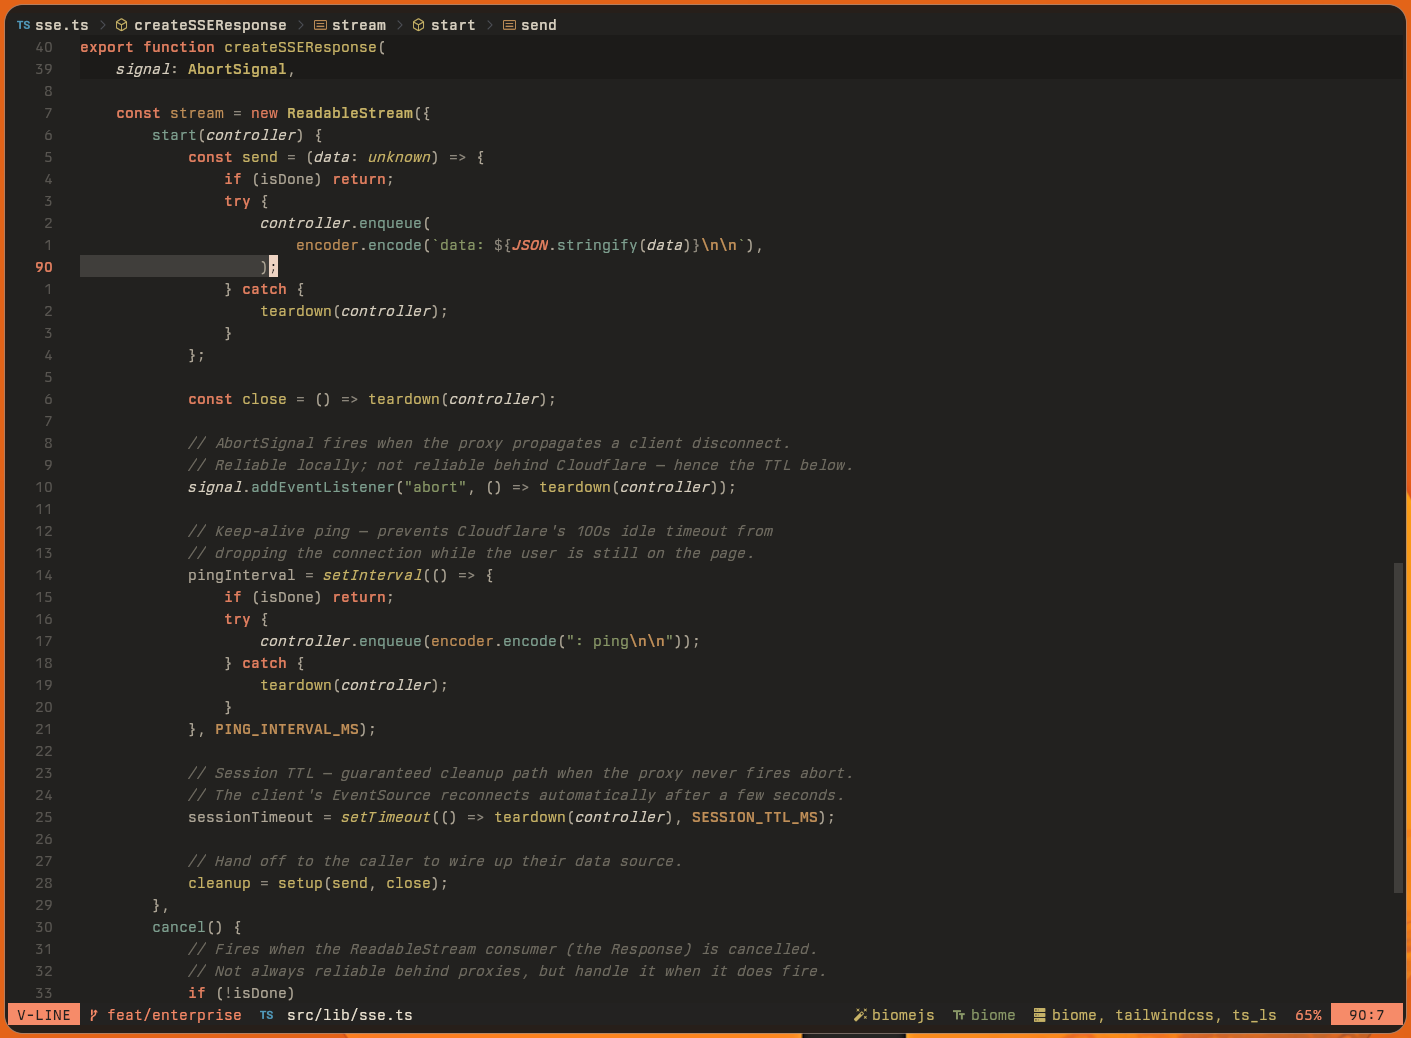Expand chevron after sse.ts breadcrumb
The height and width of the screenshot is (1038, 1411).
(x=102, y=25)
